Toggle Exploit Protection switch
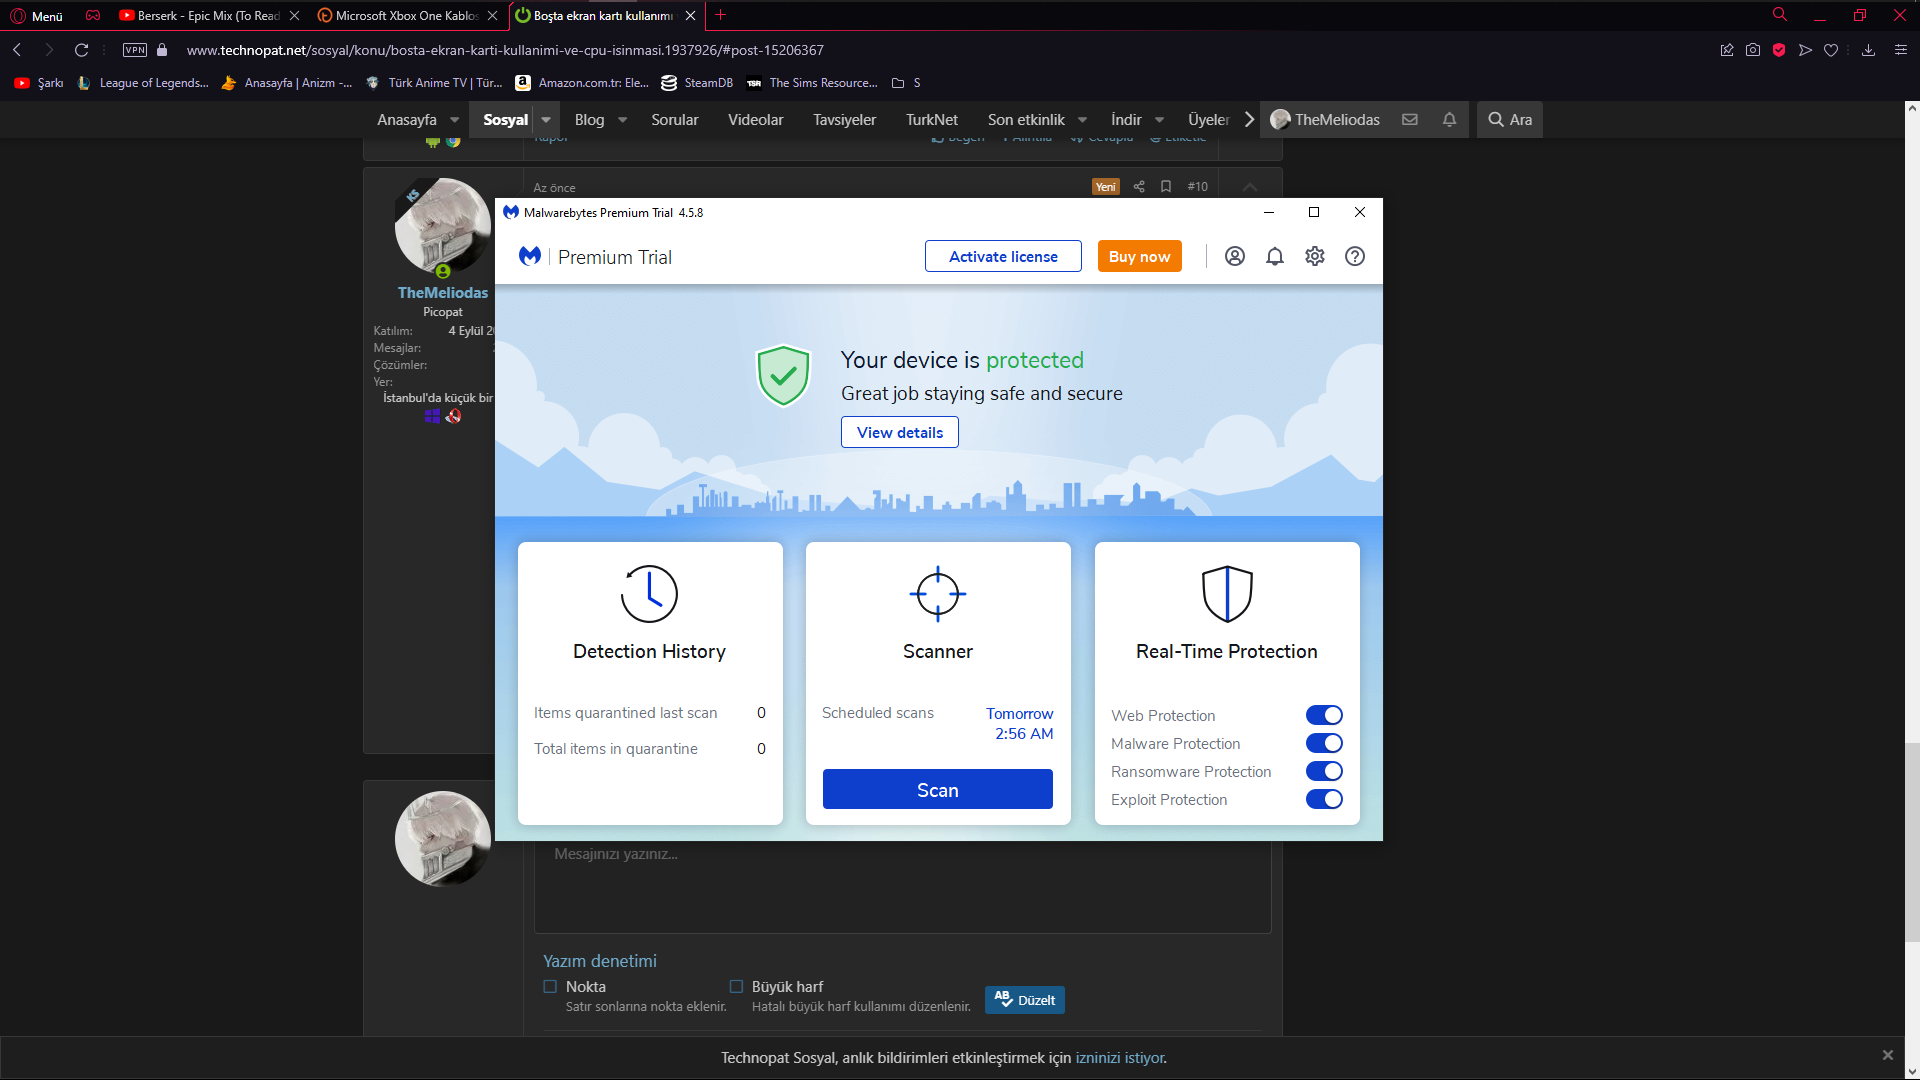1920x1080 pixels. tap(1324, 799)
